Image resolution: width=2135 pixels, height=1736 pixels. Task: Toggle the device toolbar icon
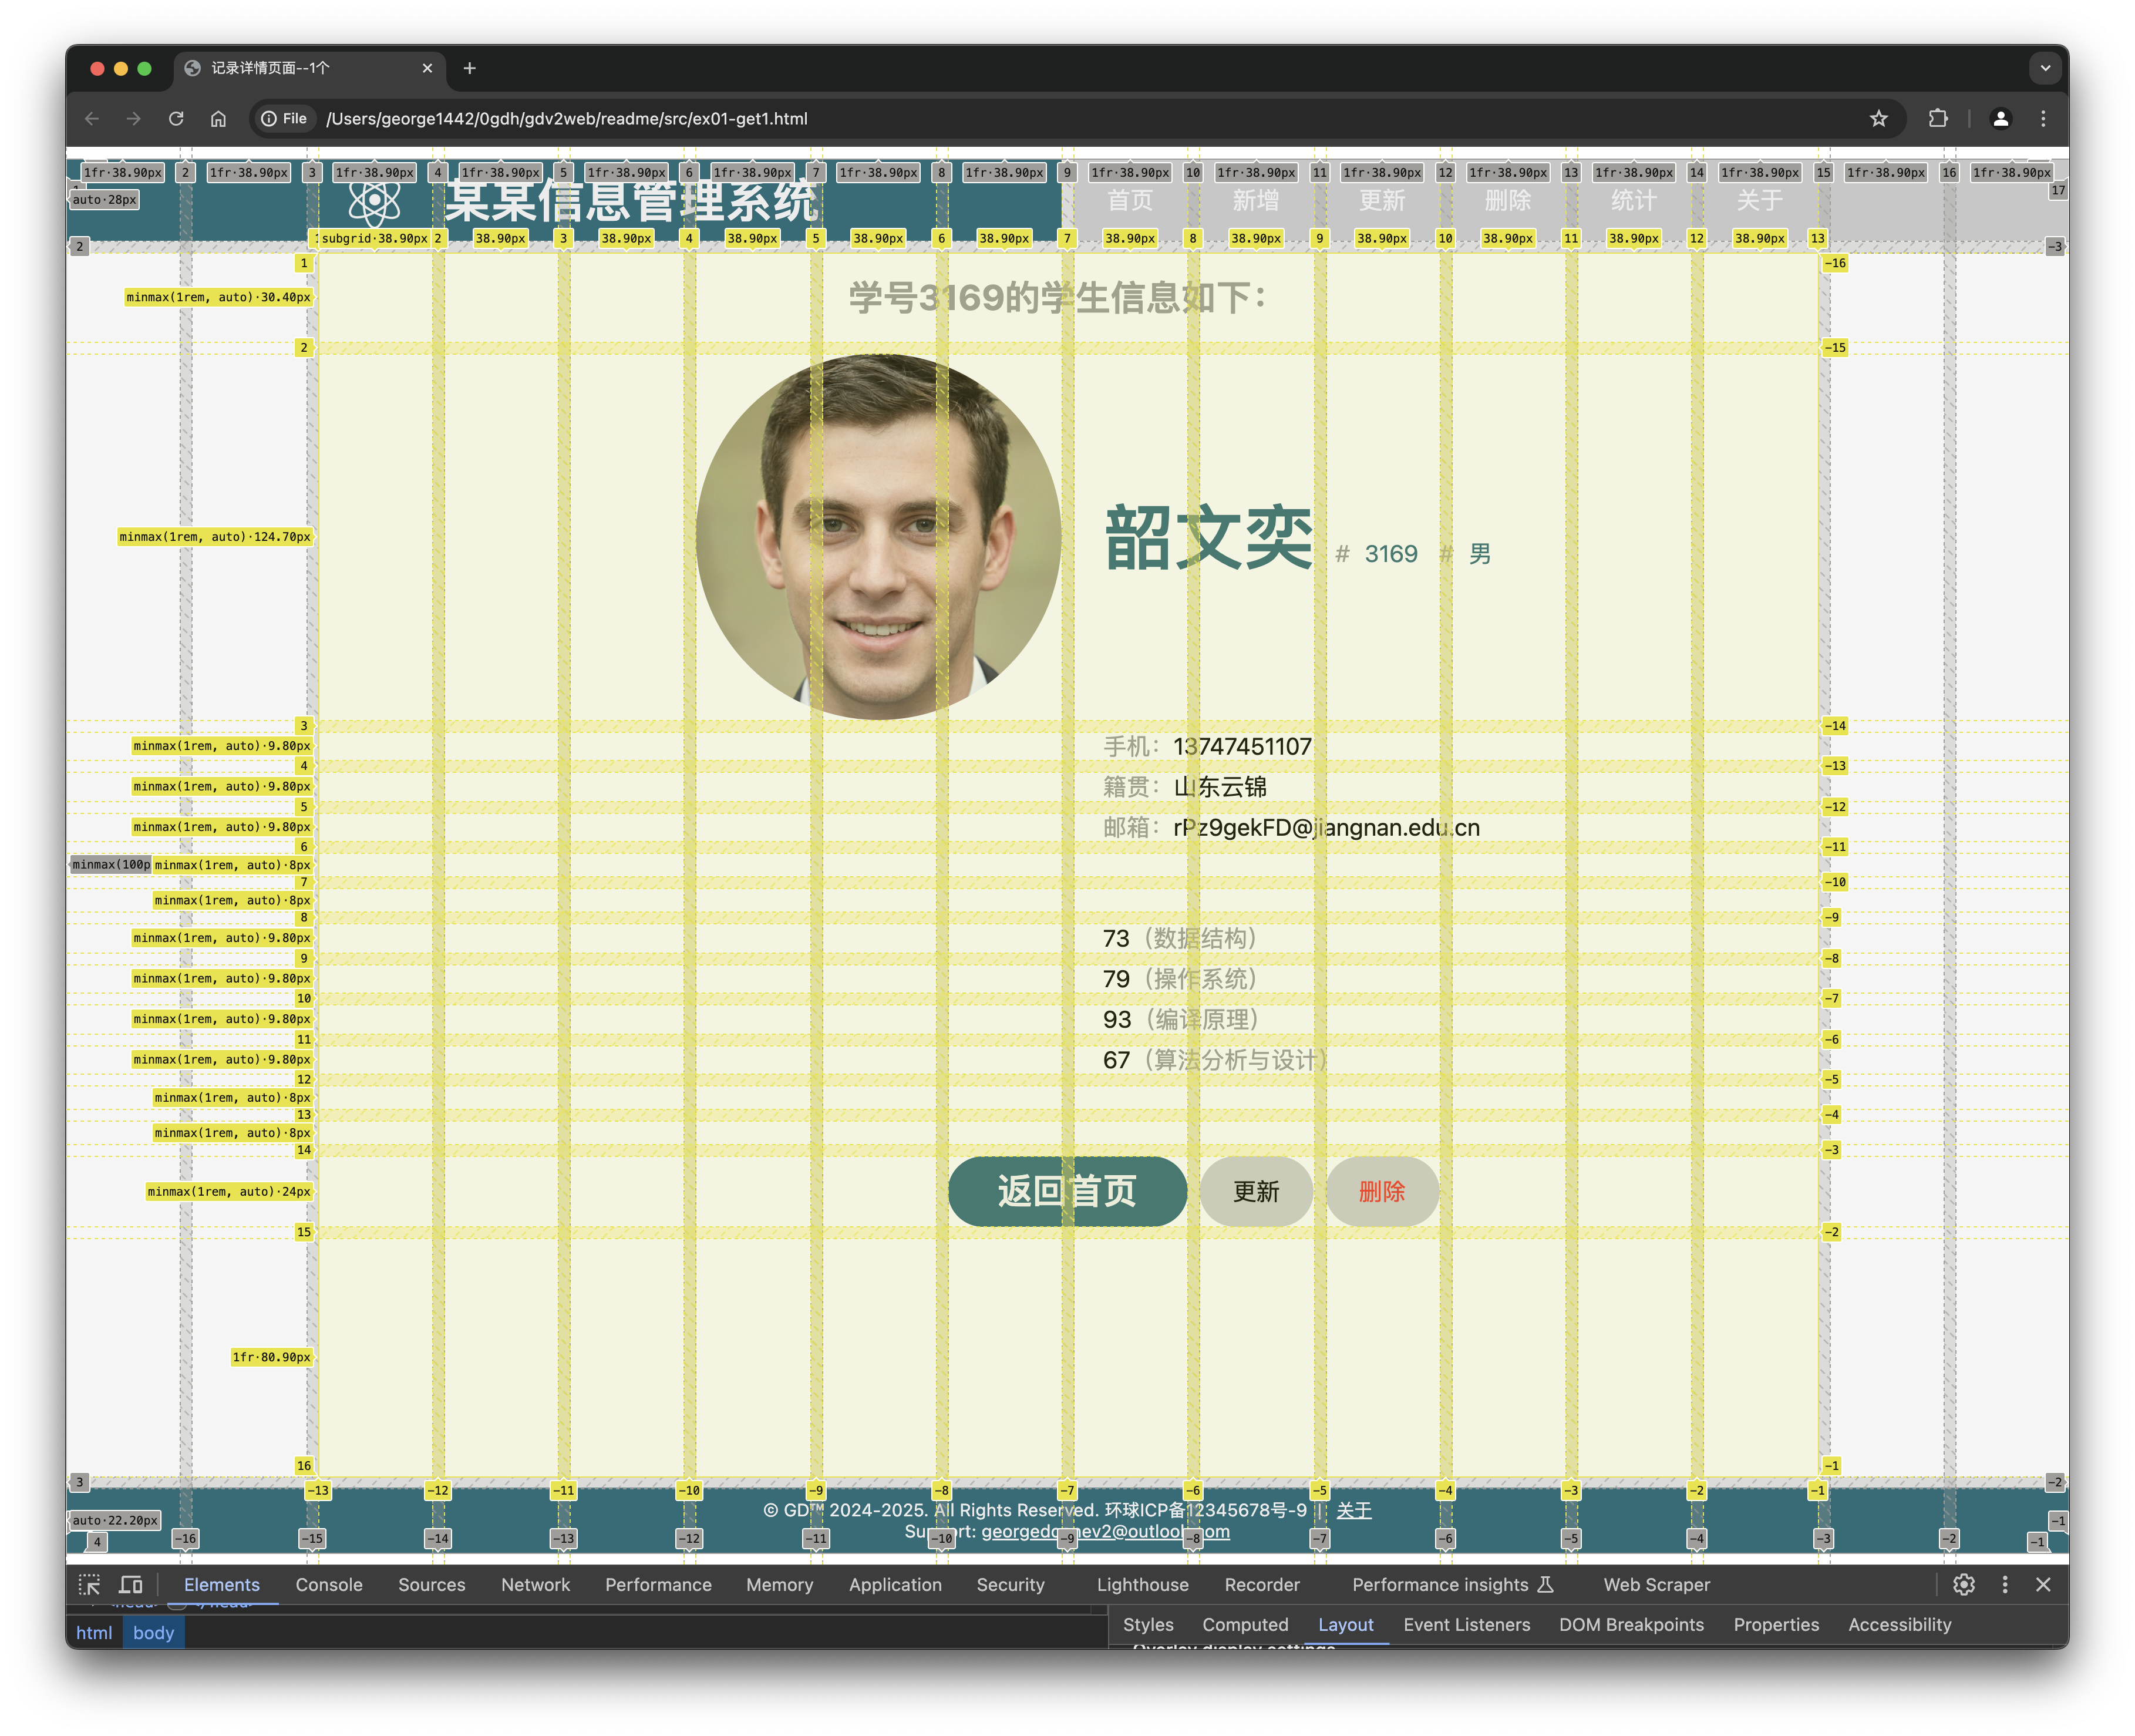131,1585
